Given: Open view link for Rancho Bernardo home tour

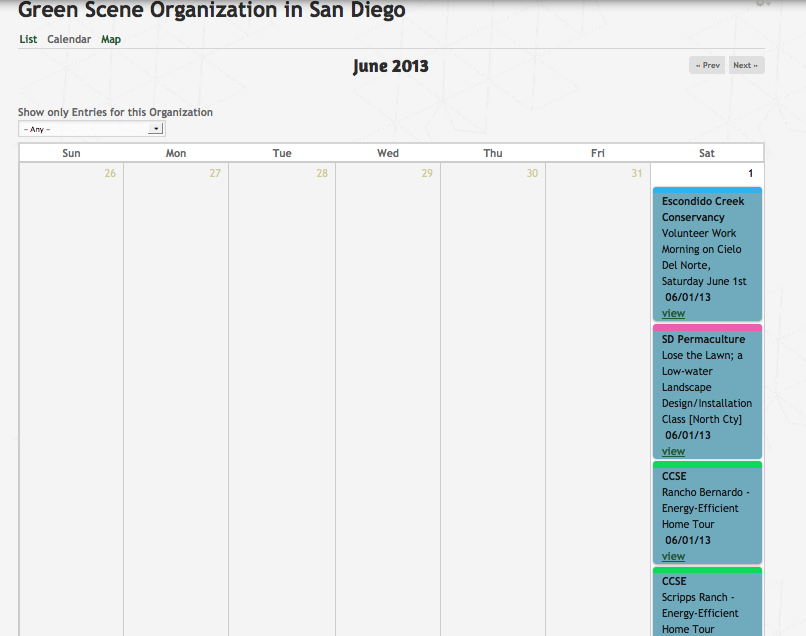Looking at the screenshot, I should click(x=673, y=557).
